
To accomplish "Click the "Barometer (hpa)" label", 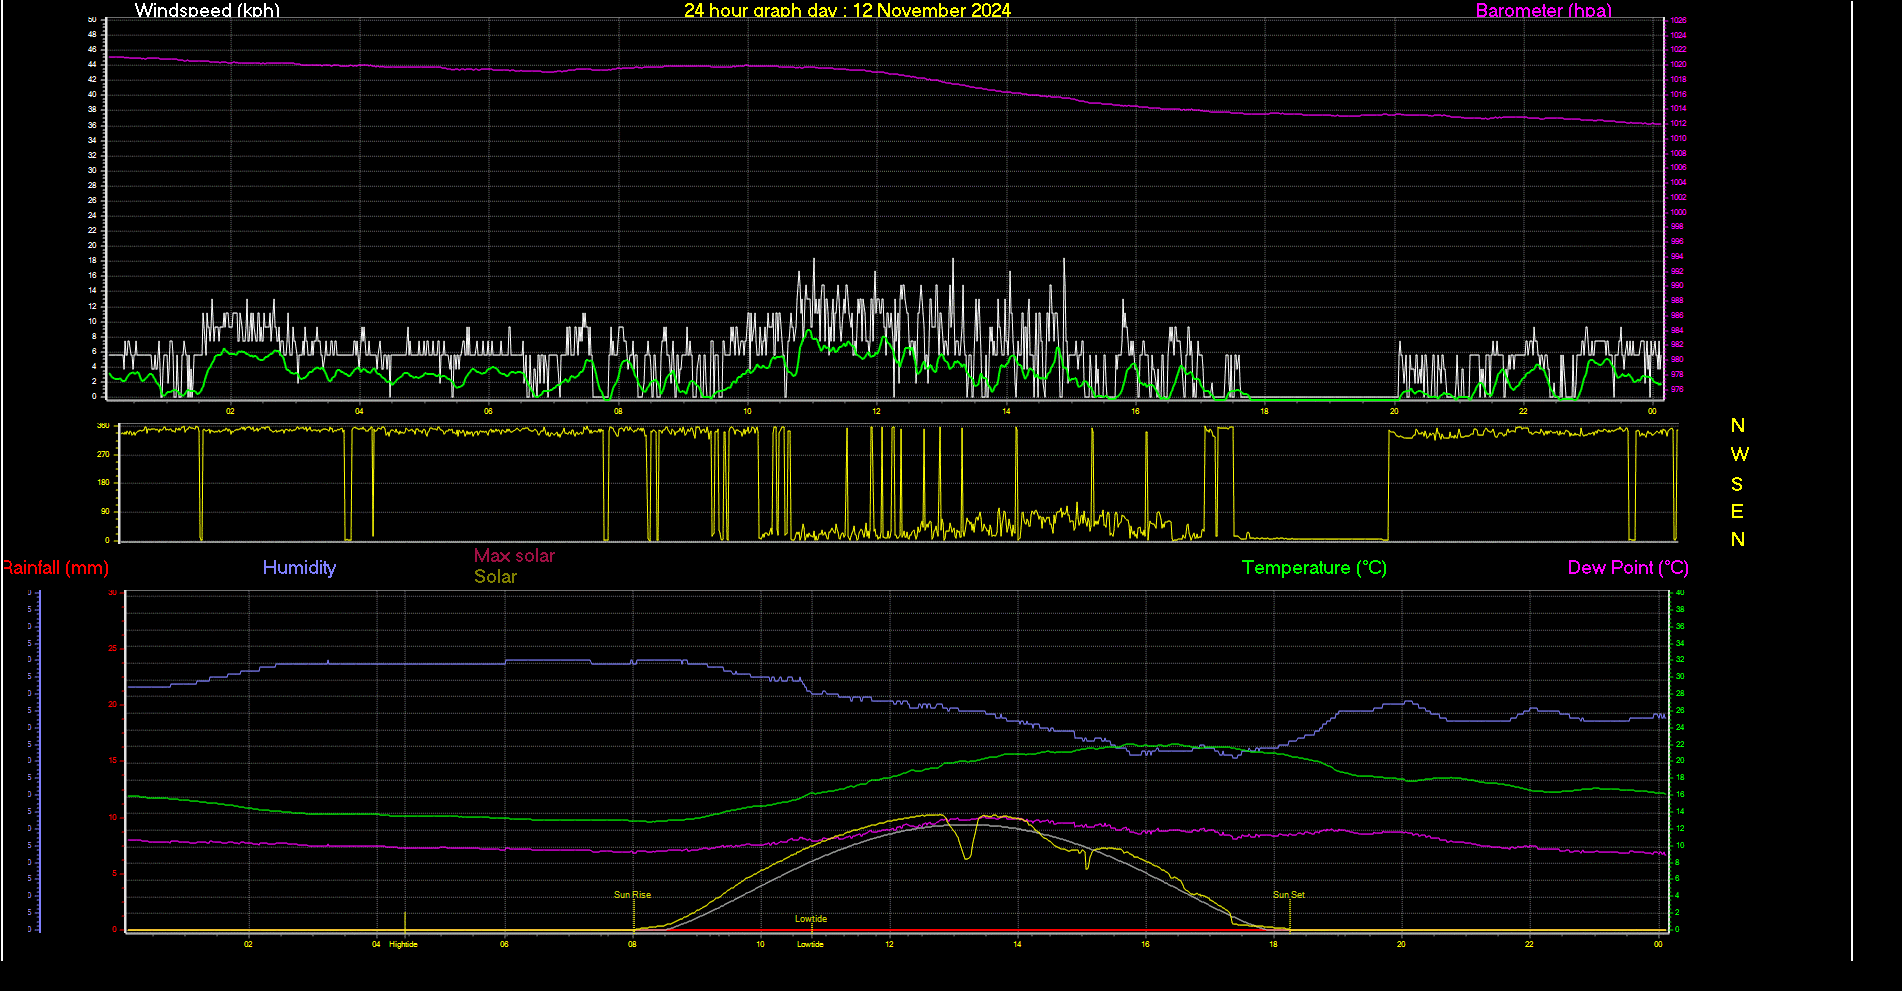I will (x=1544, y=10).
